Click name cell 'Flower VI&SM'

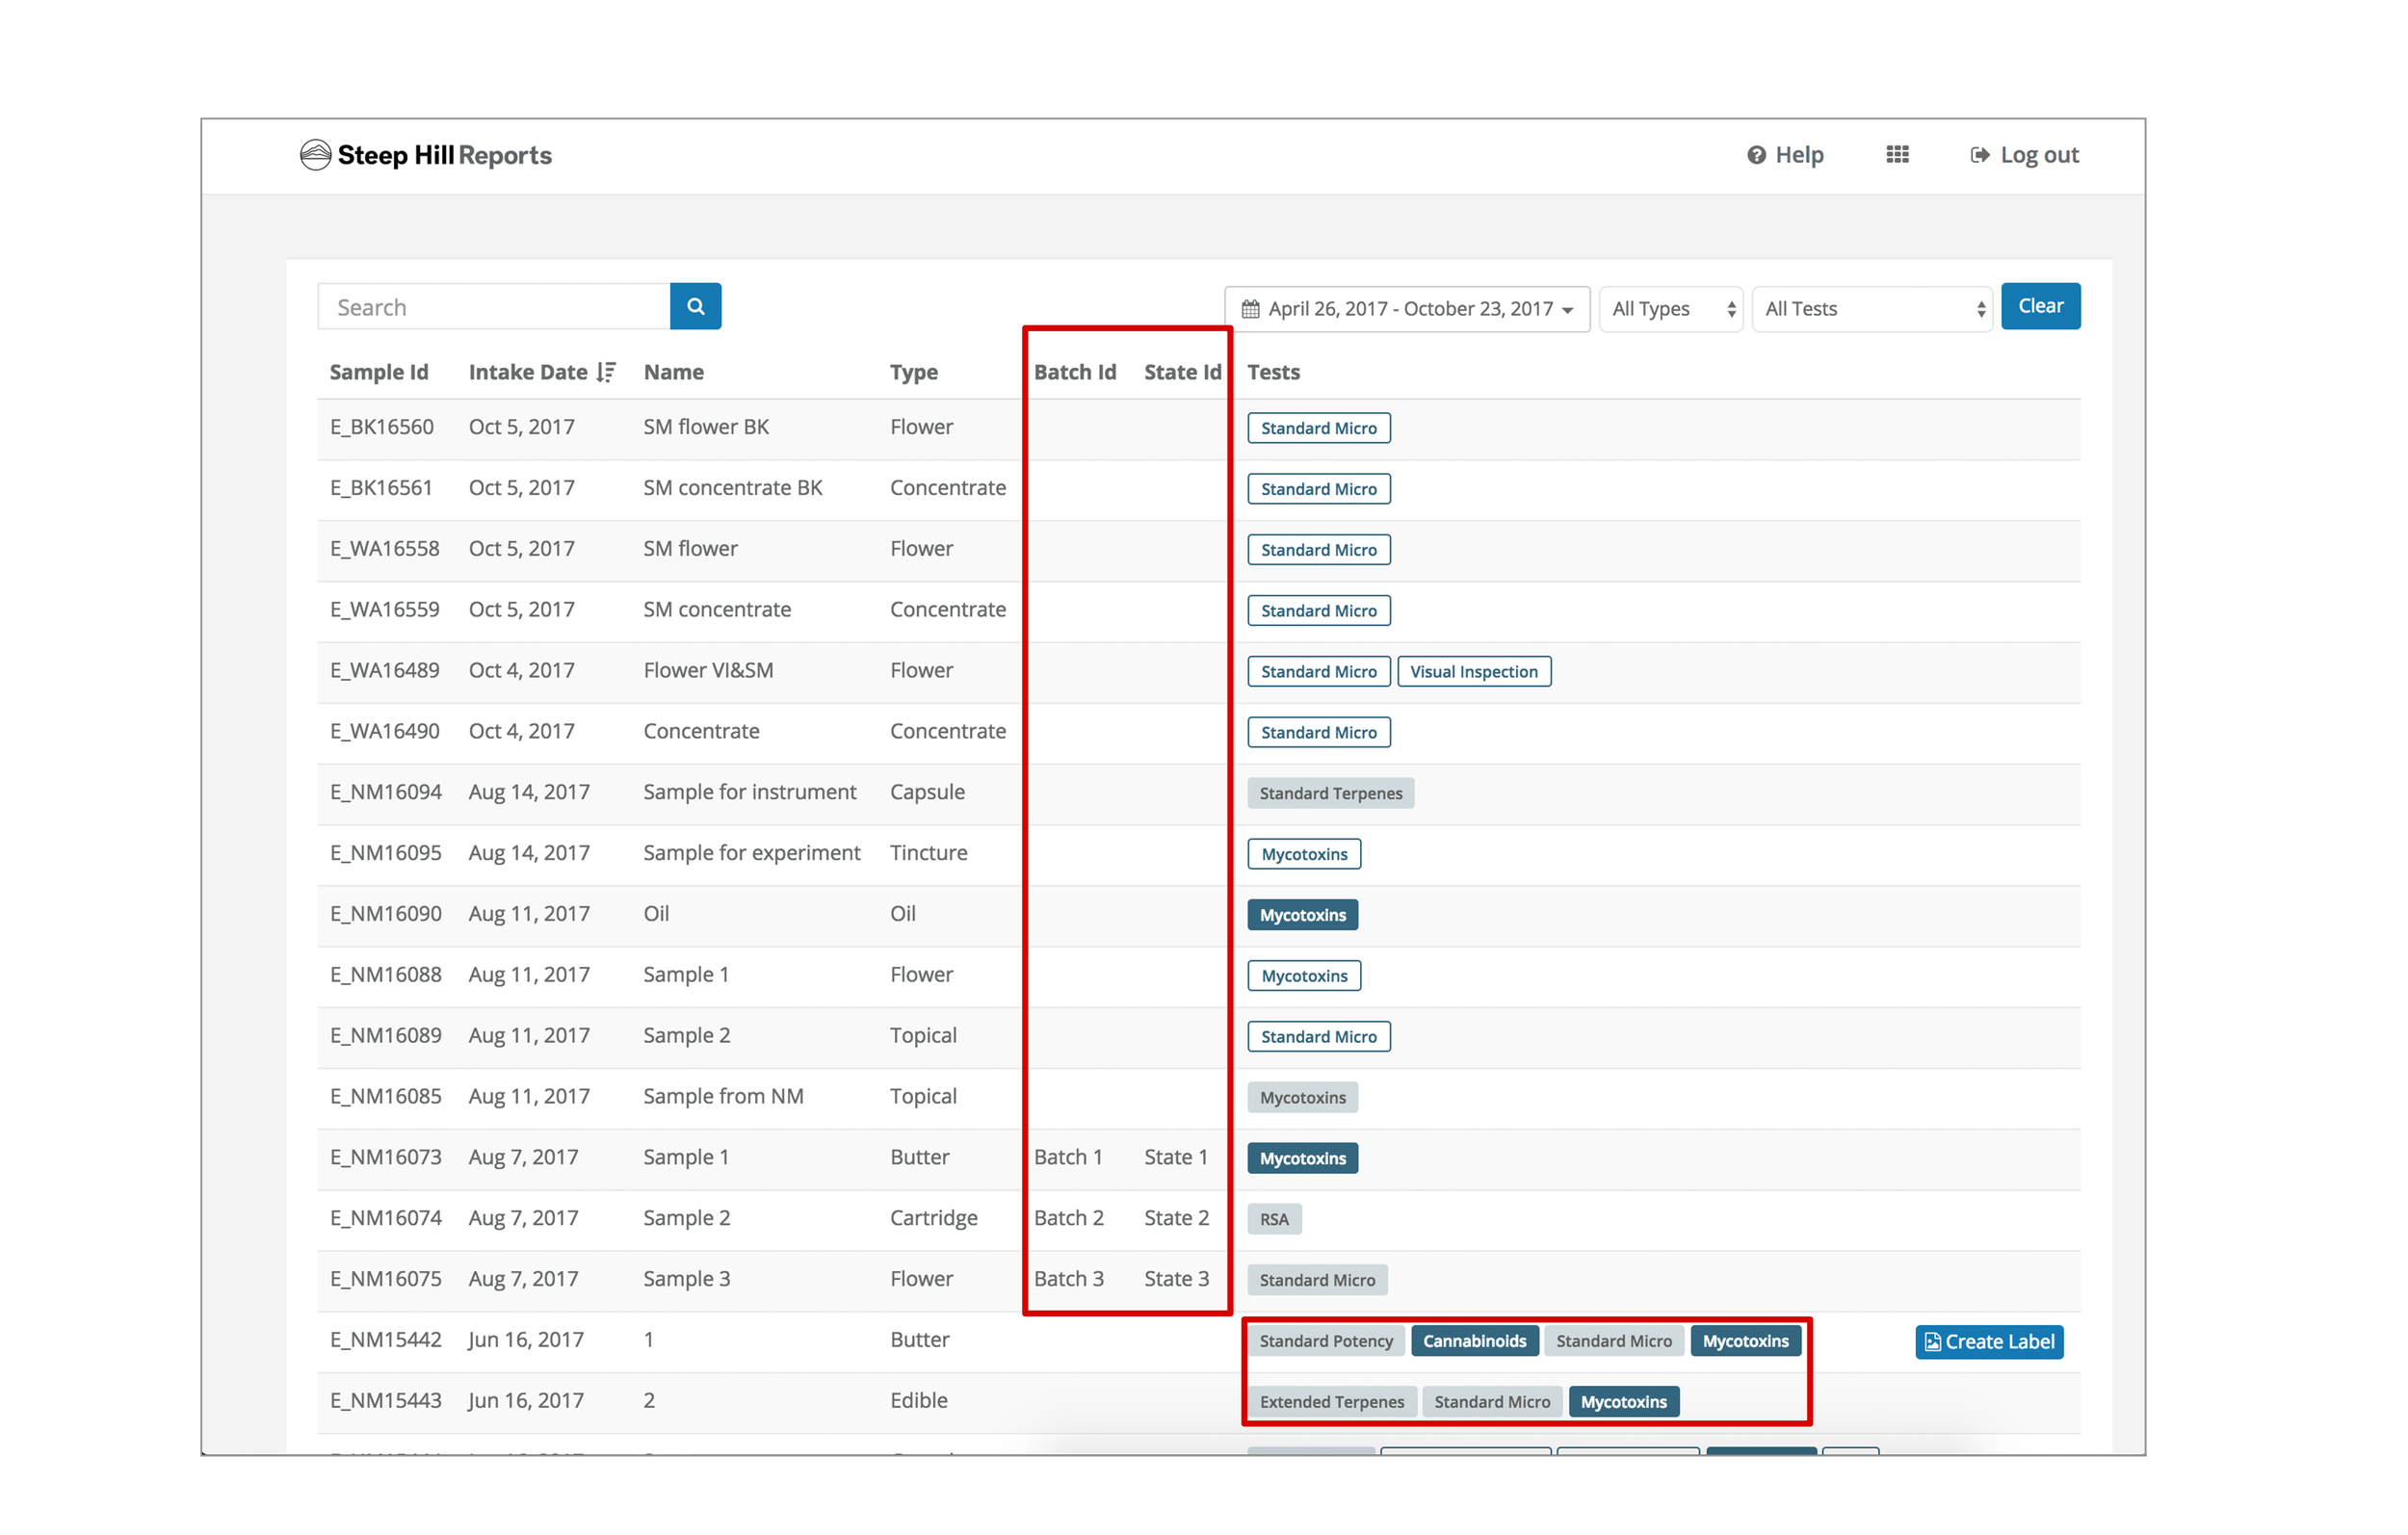click(x=708, y=671)
